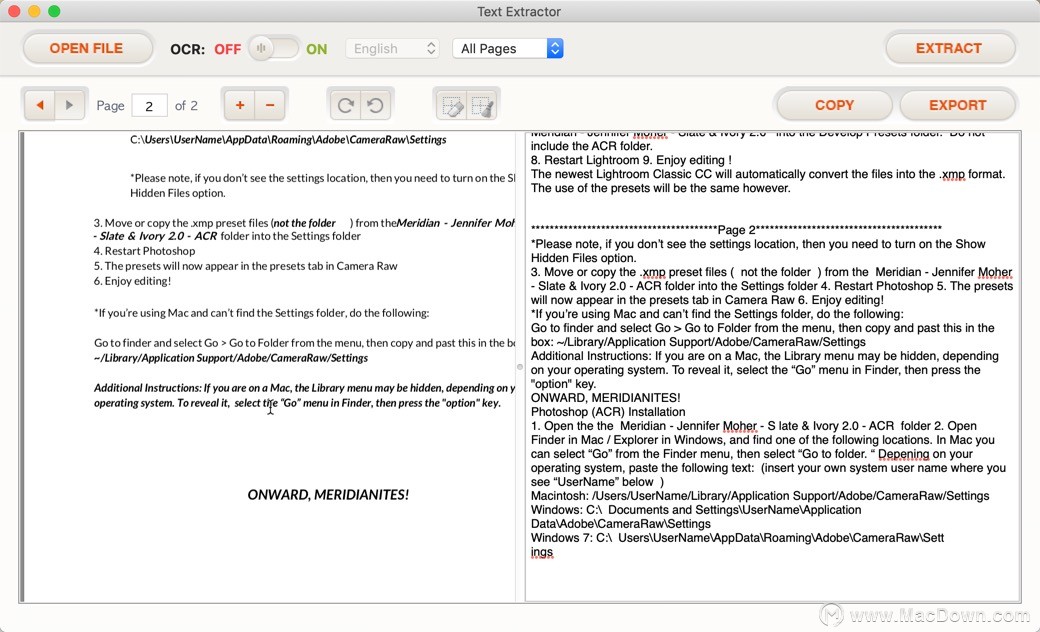The image size is (1040, 632).
Task: Zoom in with the plus button
Action: point(240,105)
